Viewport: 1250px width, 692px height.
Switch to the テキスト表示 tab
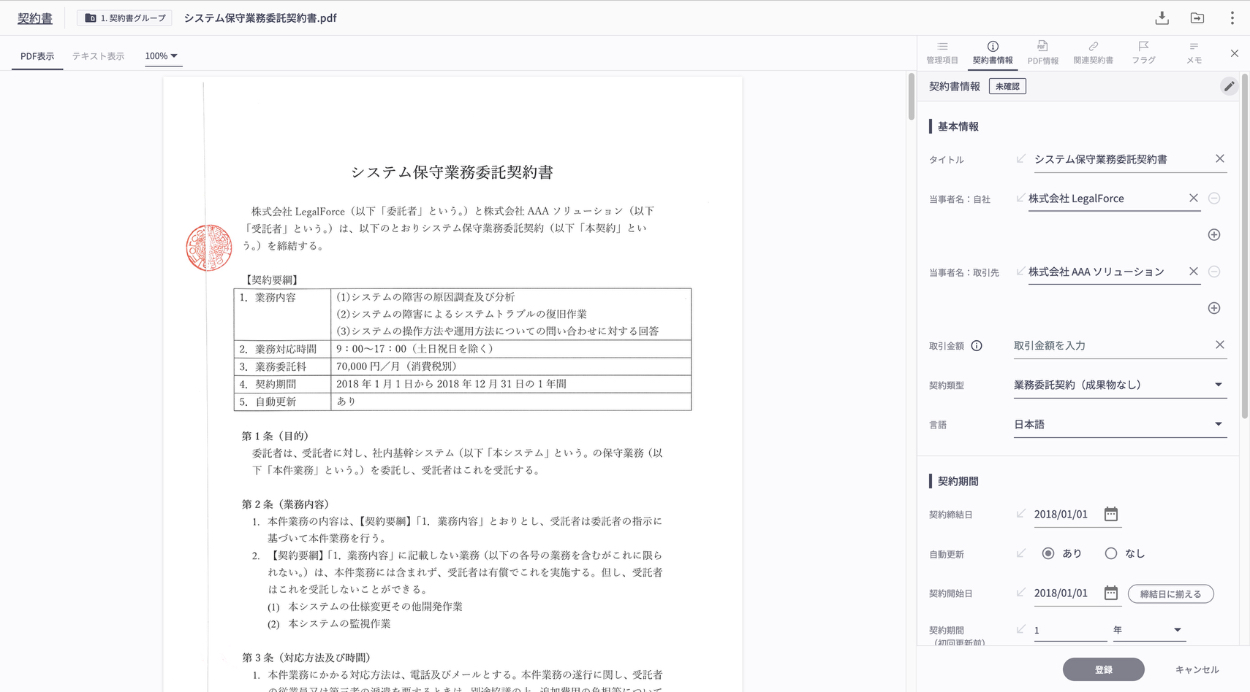[x=98, y=56]
